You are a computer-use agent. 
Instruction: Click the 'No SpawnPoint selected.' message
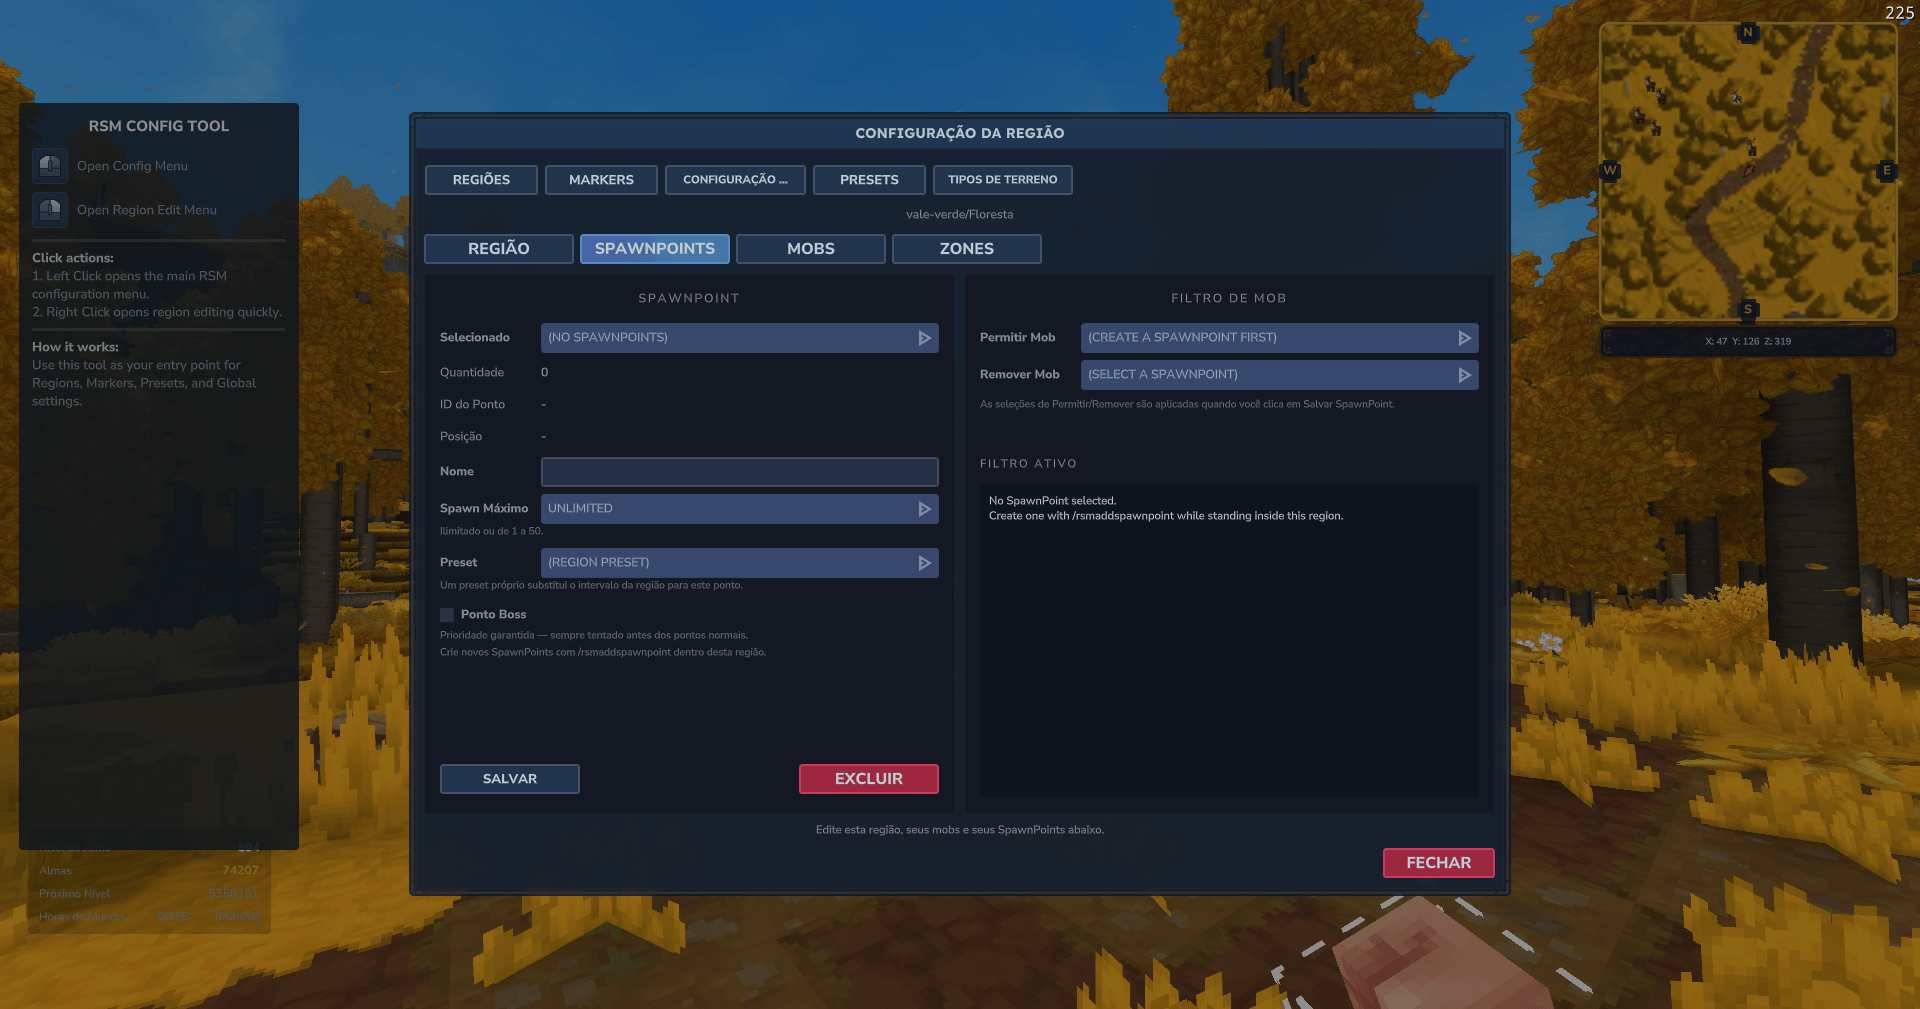pyautogui.click(x=1052, y=501)
